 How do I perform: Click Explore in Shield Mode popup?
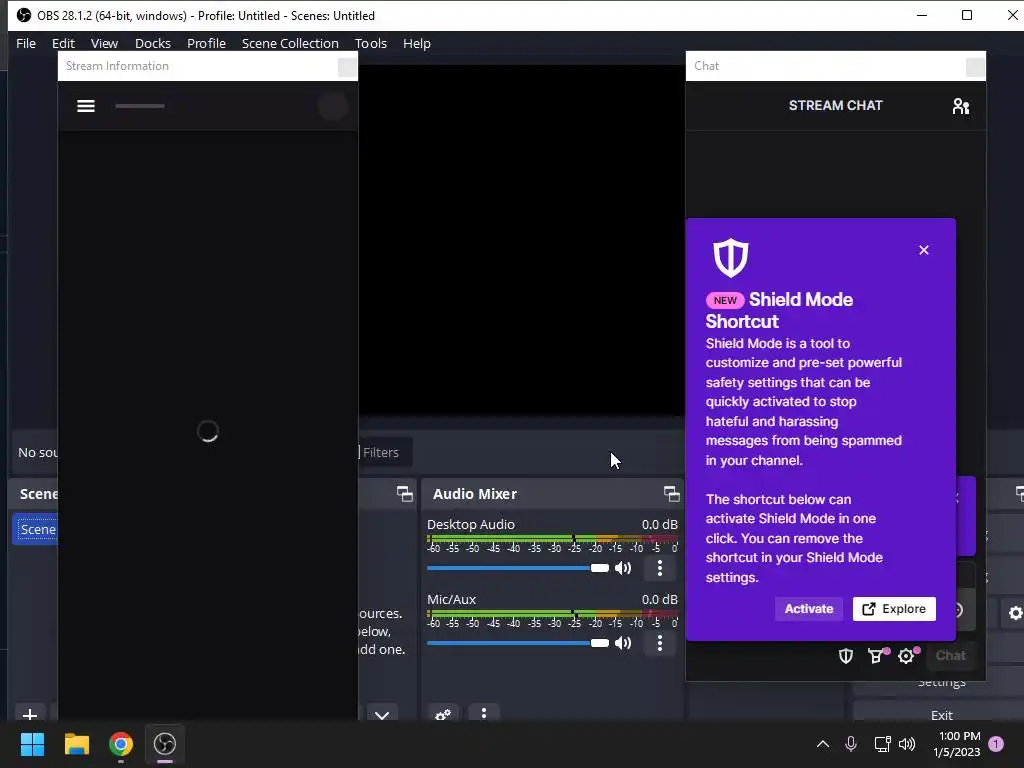pyautogui.click(x=894, y=609)
